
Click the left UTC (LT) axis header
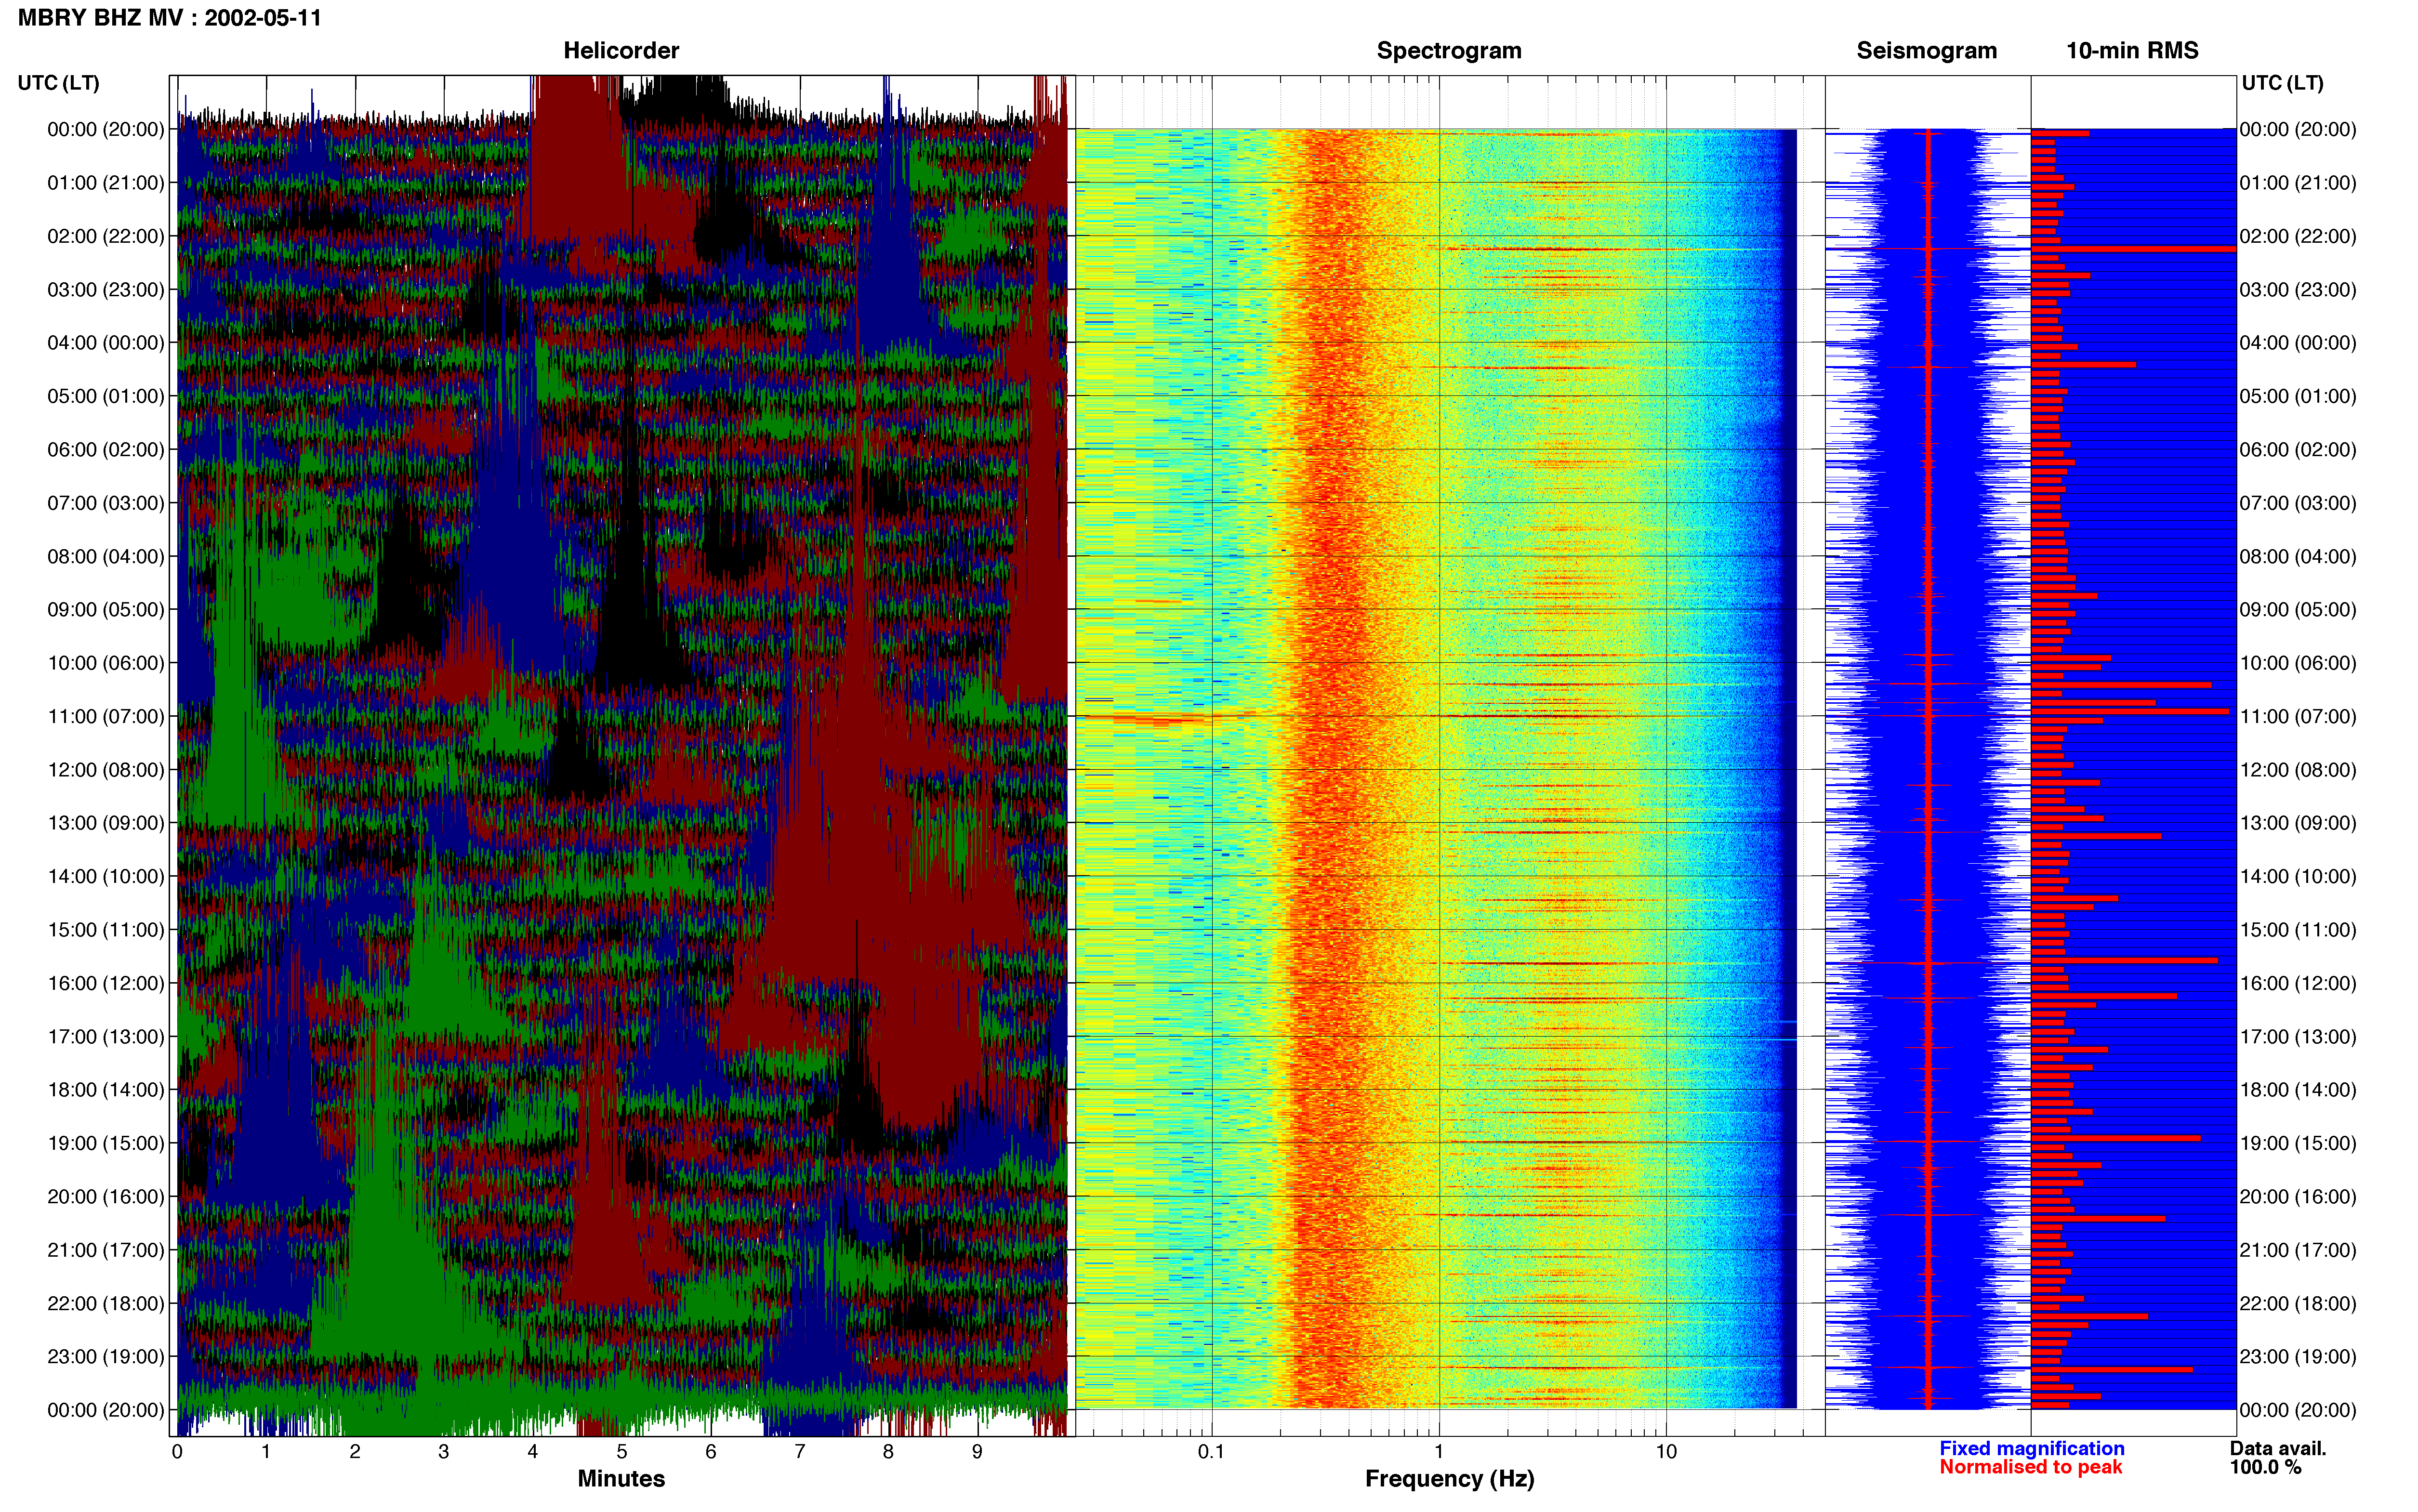(58, 83)
